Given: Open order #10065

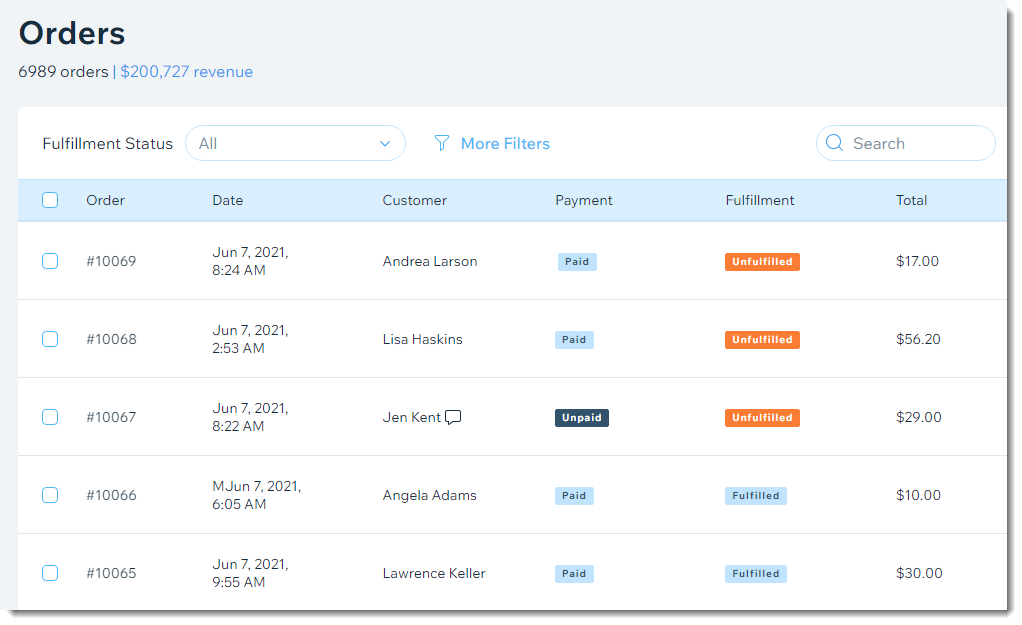Looking at the screenshot, I should [x=111, y=574].
